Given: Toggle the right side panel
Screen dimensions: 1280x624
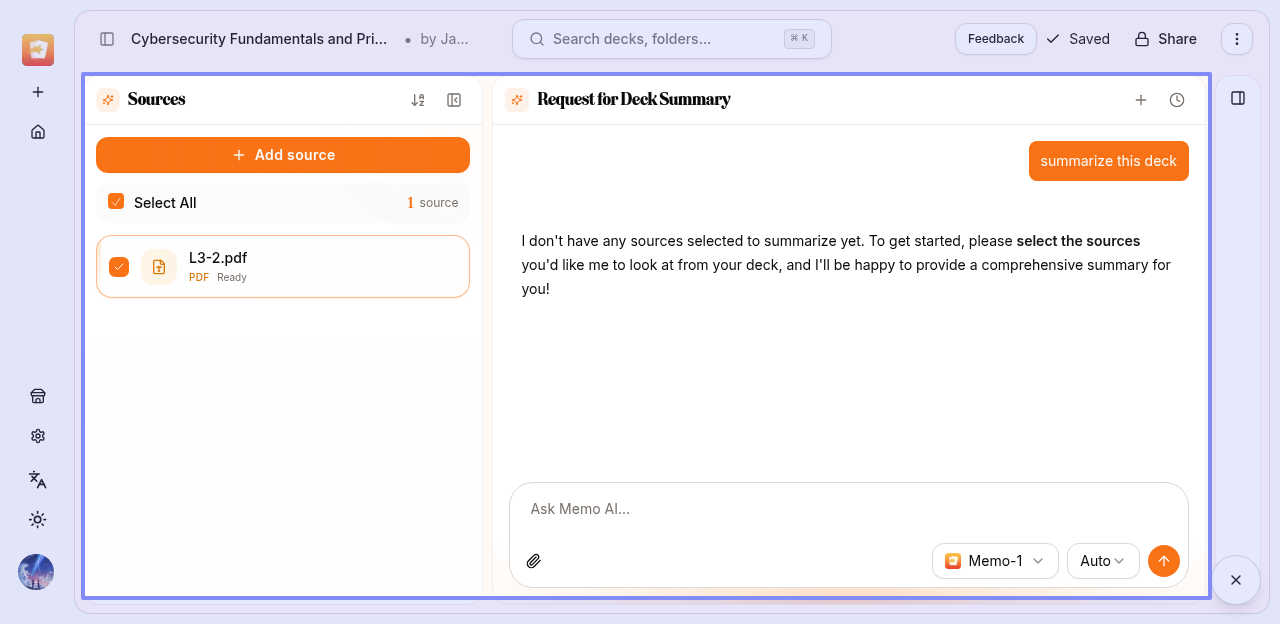Looking at the screenshot, I should [1238, 98].
